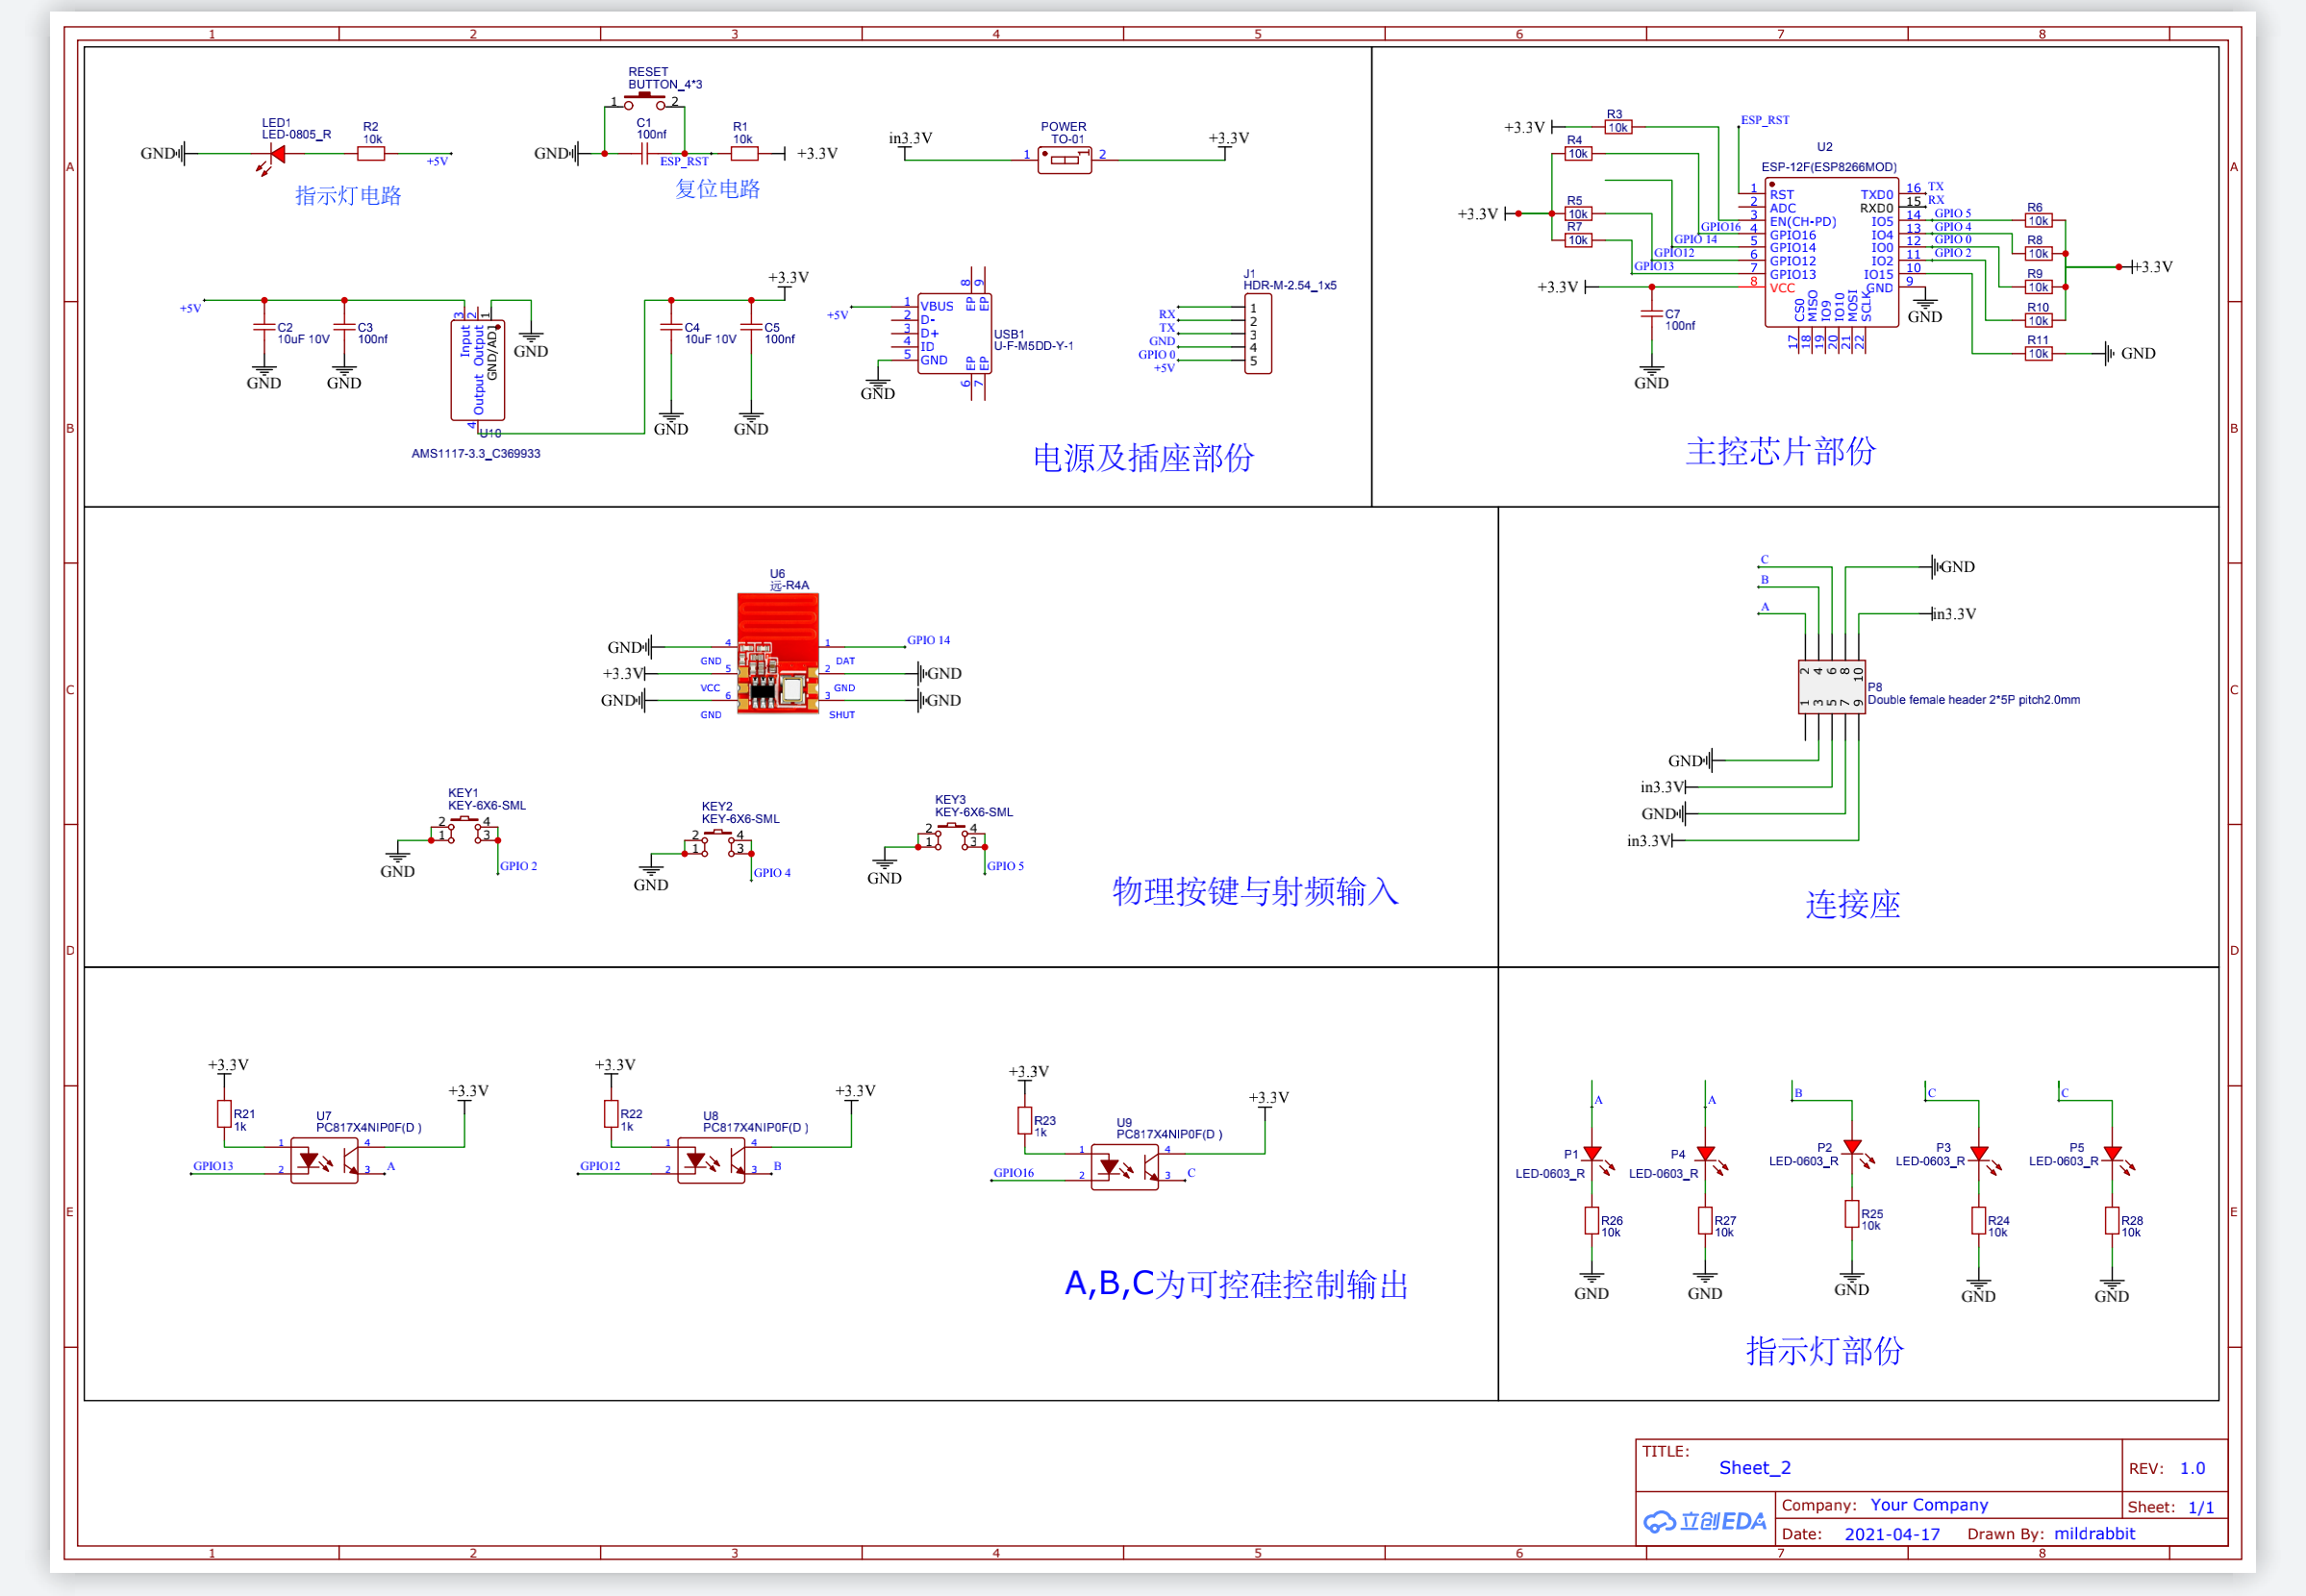This screenshot has width=2306, height=1596.
Task: Select the R2 10k resistor symbol
Action: tap(371, 153)
